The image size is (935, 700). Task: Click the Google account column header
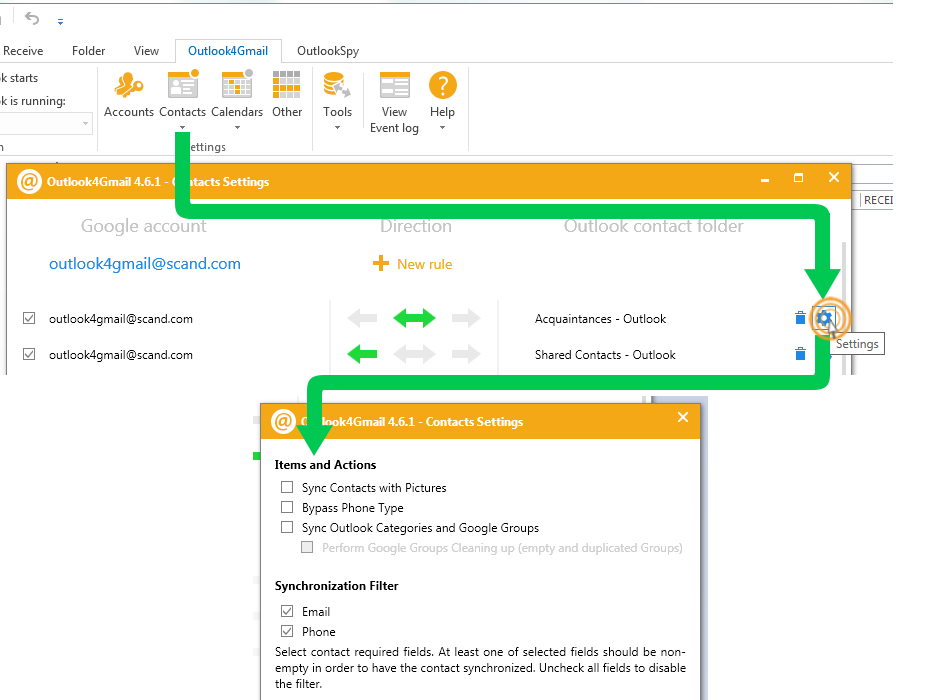point(144,226)
